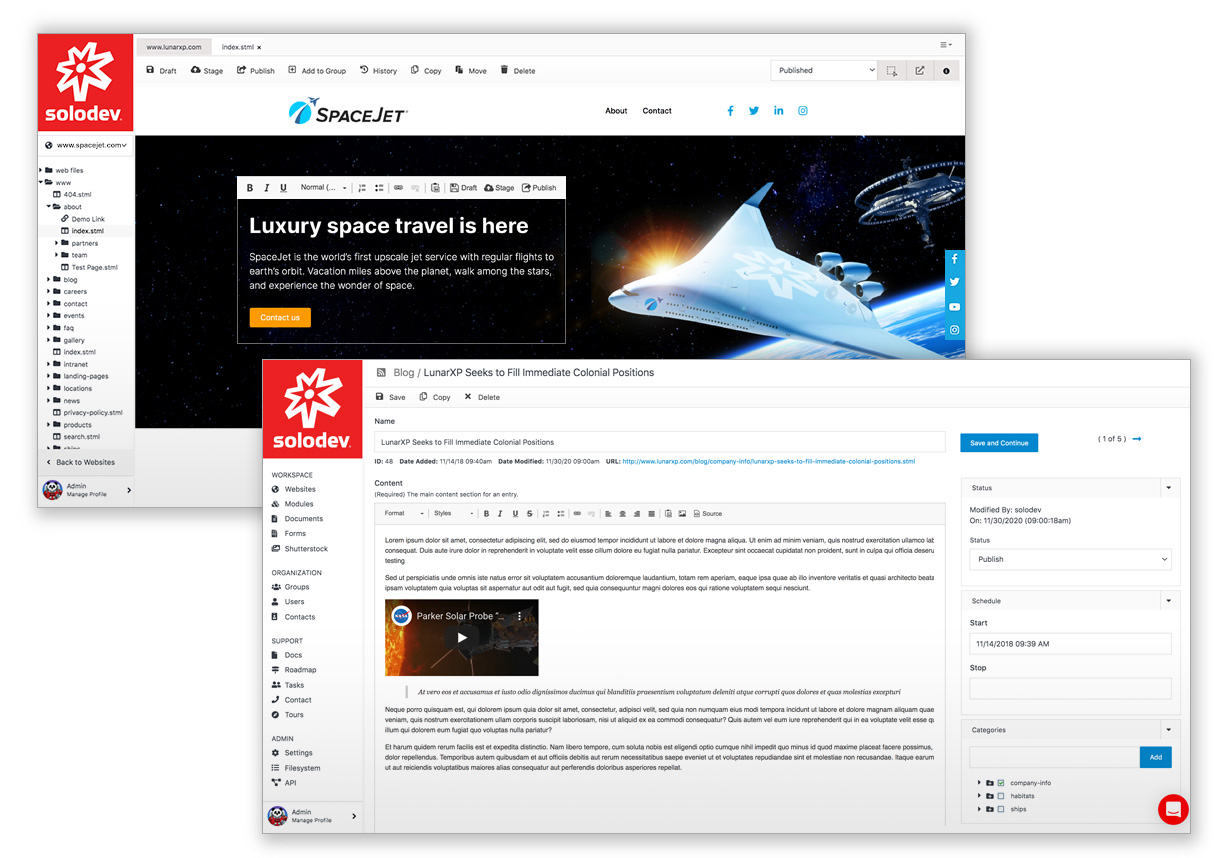Click the Draft save icon in the top toolbar

point(150,70)
